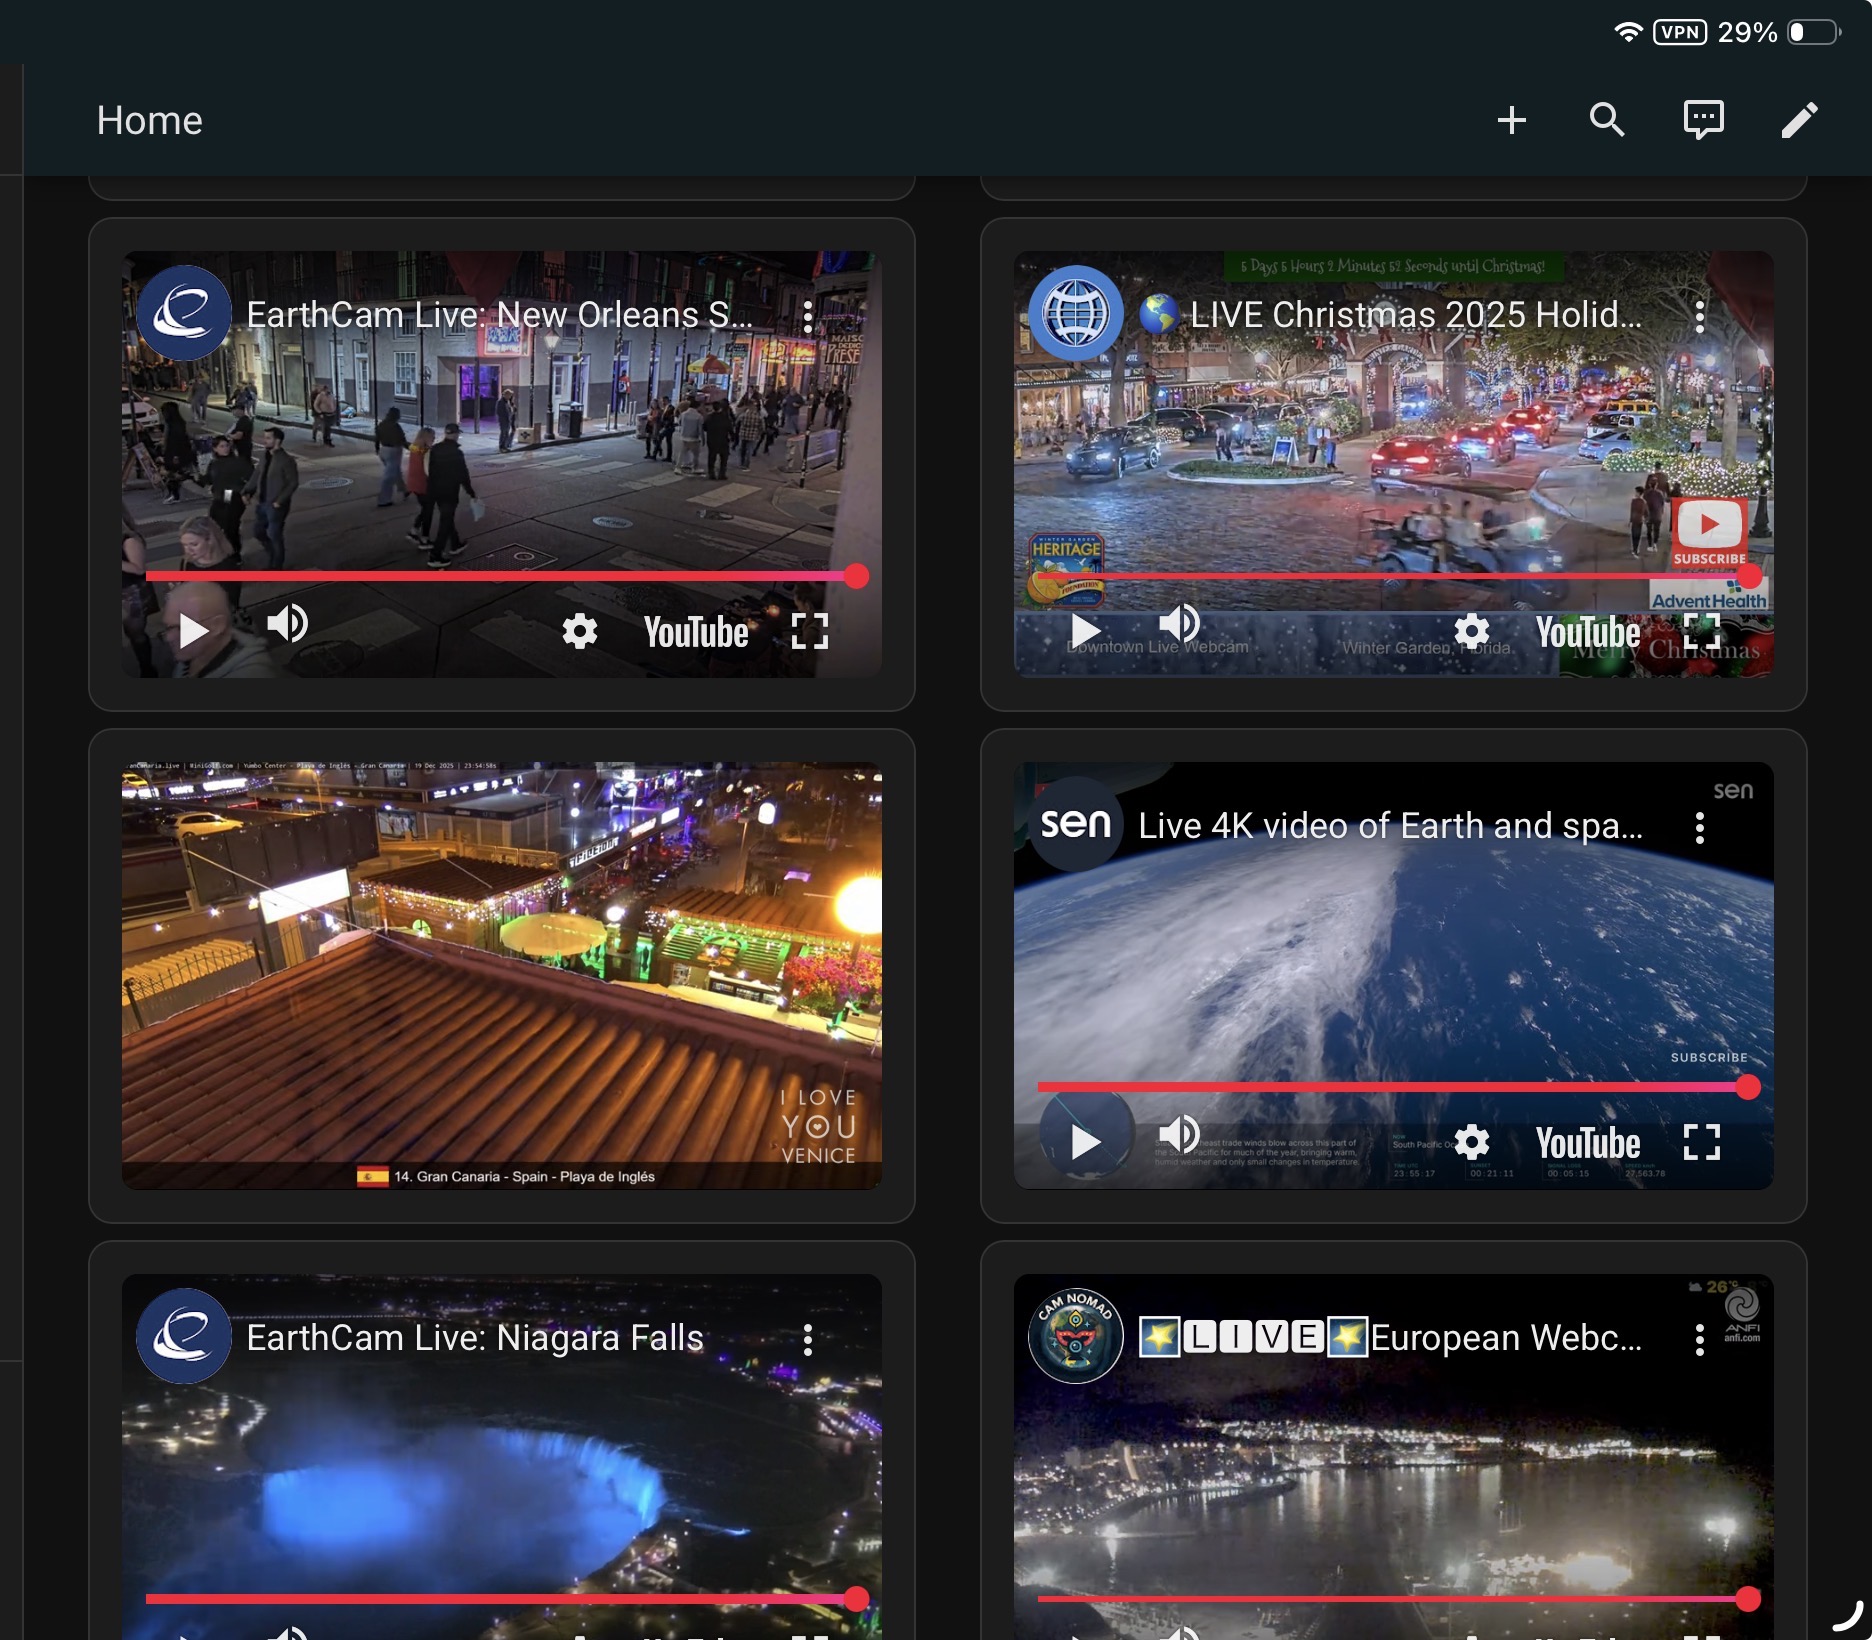This screenshot has height=1640, width=1872.
Task: Open more options for New Orleans video
Action: coord(807,317)
